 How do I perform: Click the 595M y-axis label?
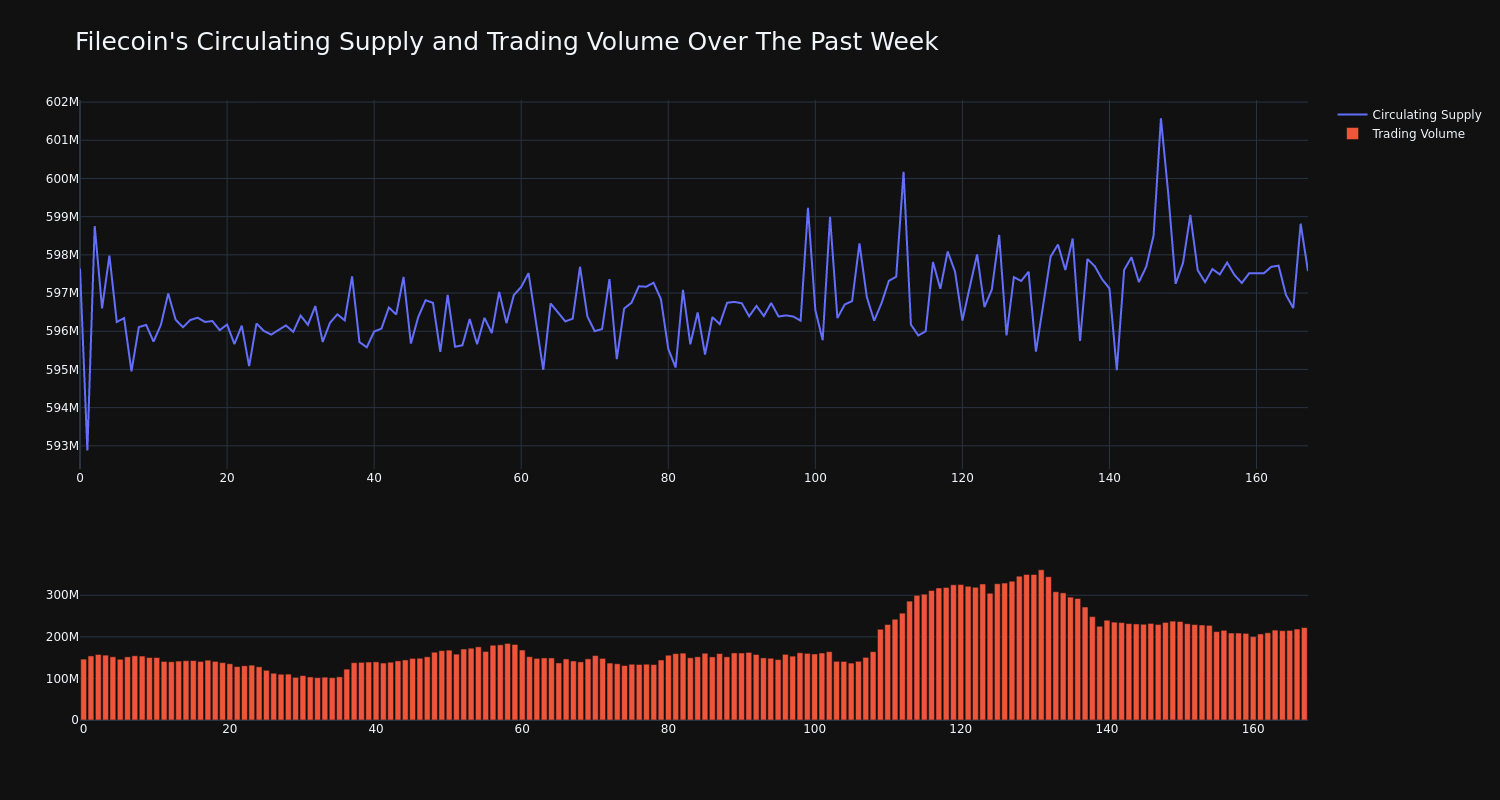[61, 370]
